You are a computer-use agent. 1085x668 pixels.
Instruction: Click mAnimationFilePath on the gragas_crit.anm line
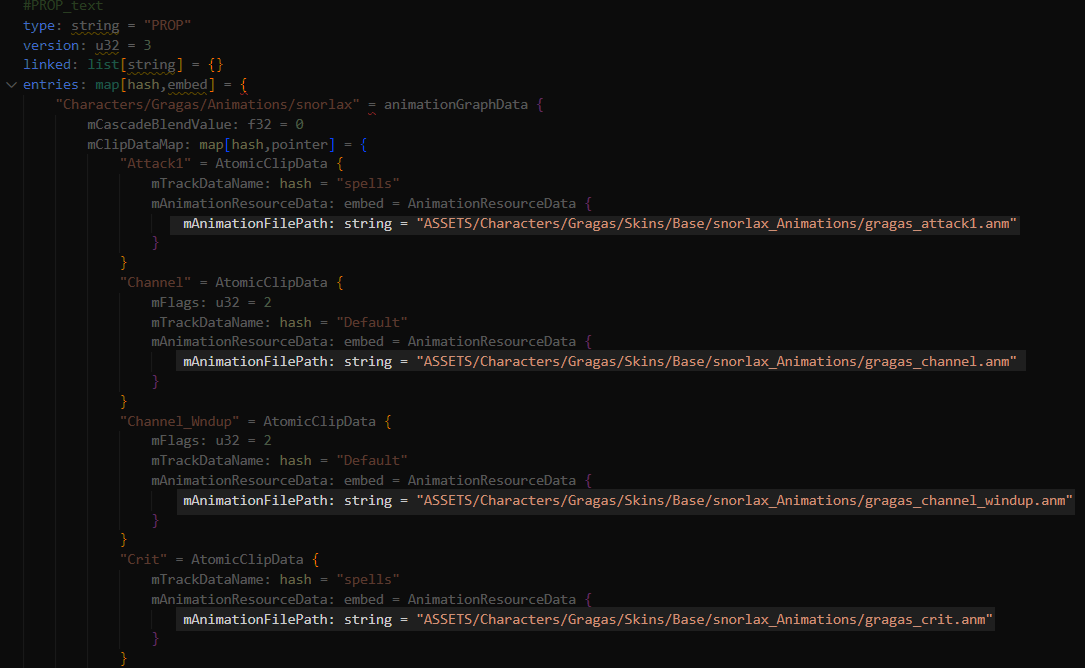click(255, 620)
